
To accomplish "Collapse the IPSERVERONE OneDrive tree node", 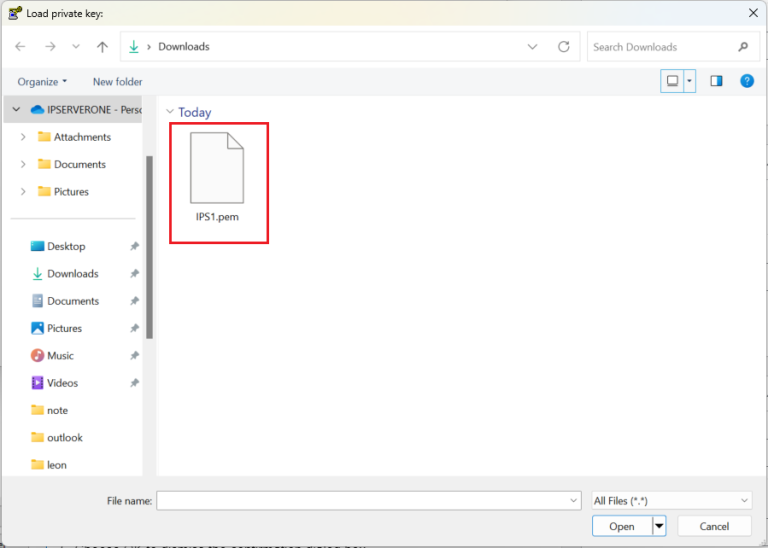I will coord(16,110).
